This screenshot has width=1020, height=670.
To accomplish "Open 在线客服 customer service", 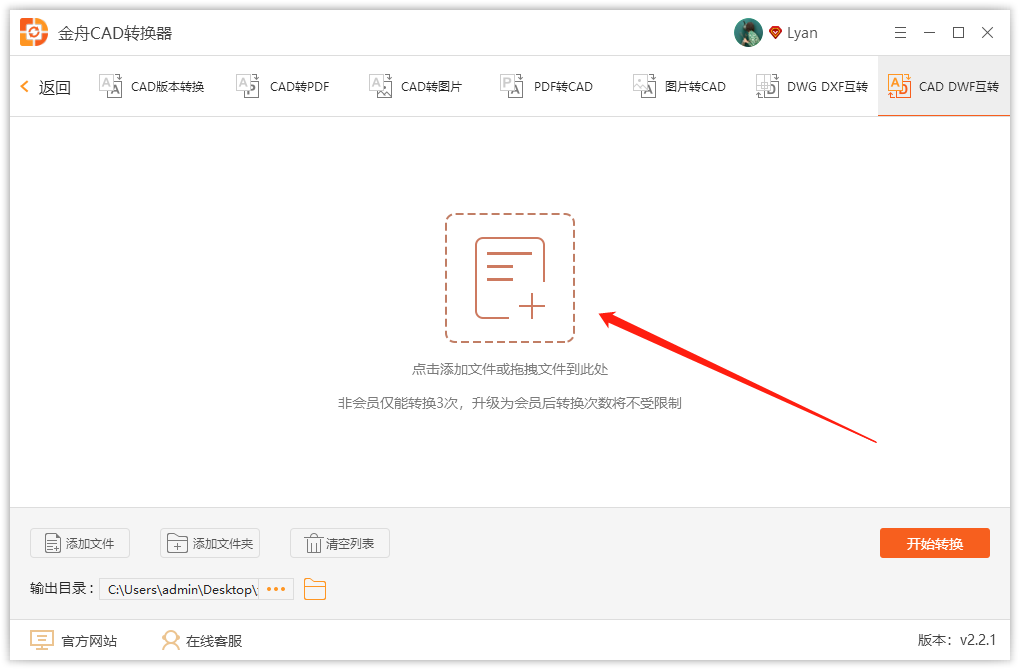I will pyautogui.click(x=204, y=640).
